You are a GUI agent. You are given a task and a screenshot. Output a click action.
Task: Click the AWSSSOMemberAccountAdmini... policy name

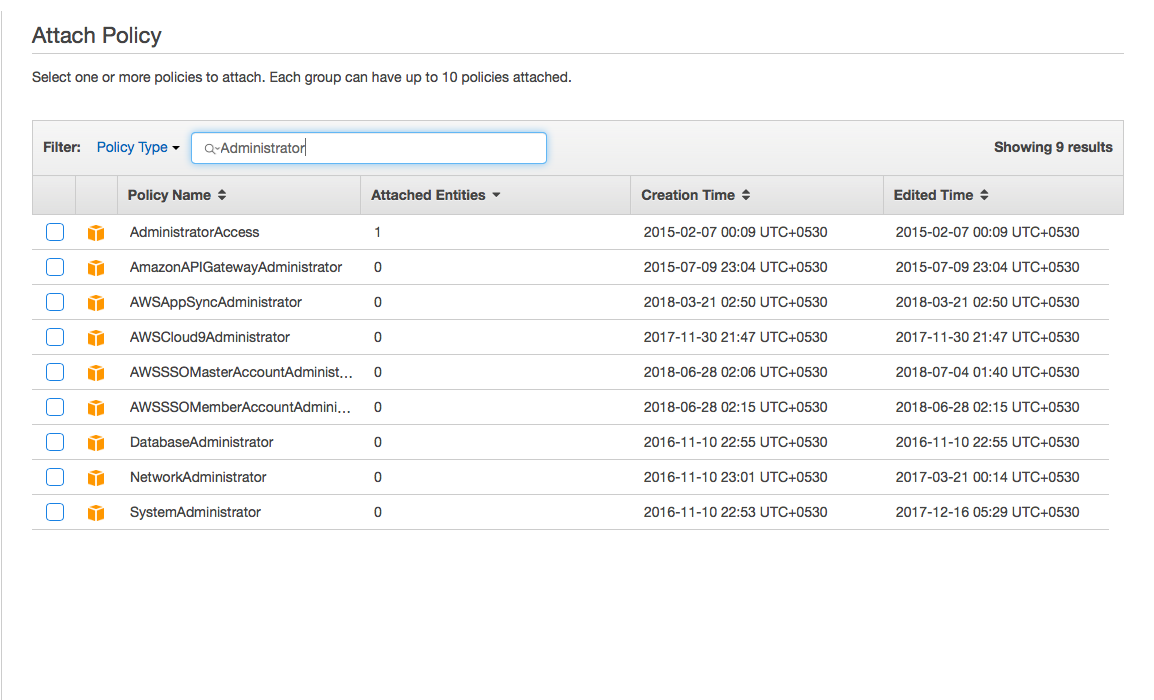coord(240,407)
